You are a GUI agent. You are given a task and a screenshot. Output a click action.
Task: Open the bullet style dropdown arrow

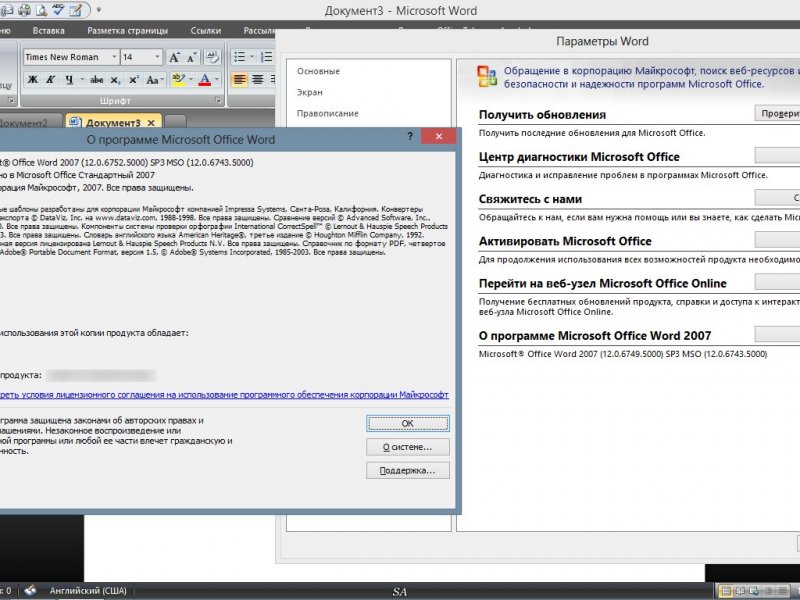[x=252, y=57]
